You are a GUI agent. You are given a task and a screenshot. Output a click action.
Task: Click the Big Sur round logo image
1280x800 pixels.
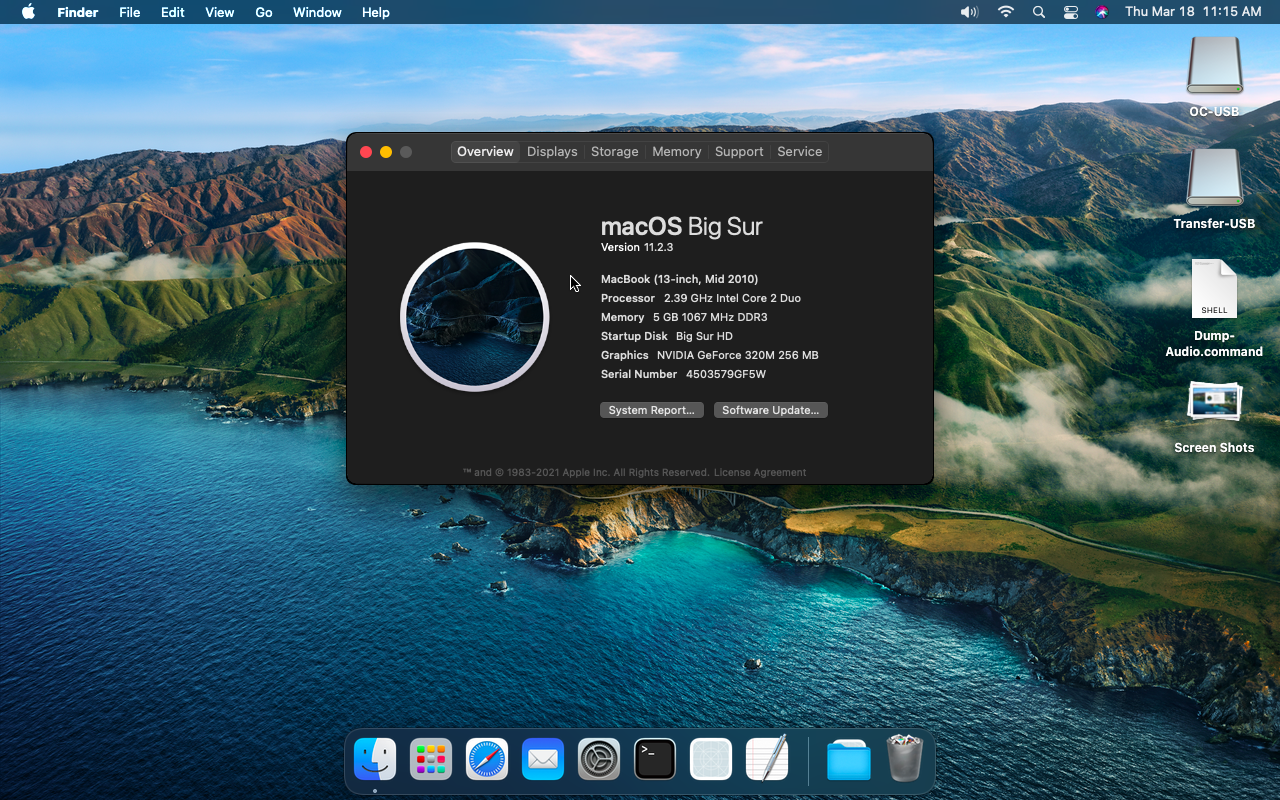475,317
